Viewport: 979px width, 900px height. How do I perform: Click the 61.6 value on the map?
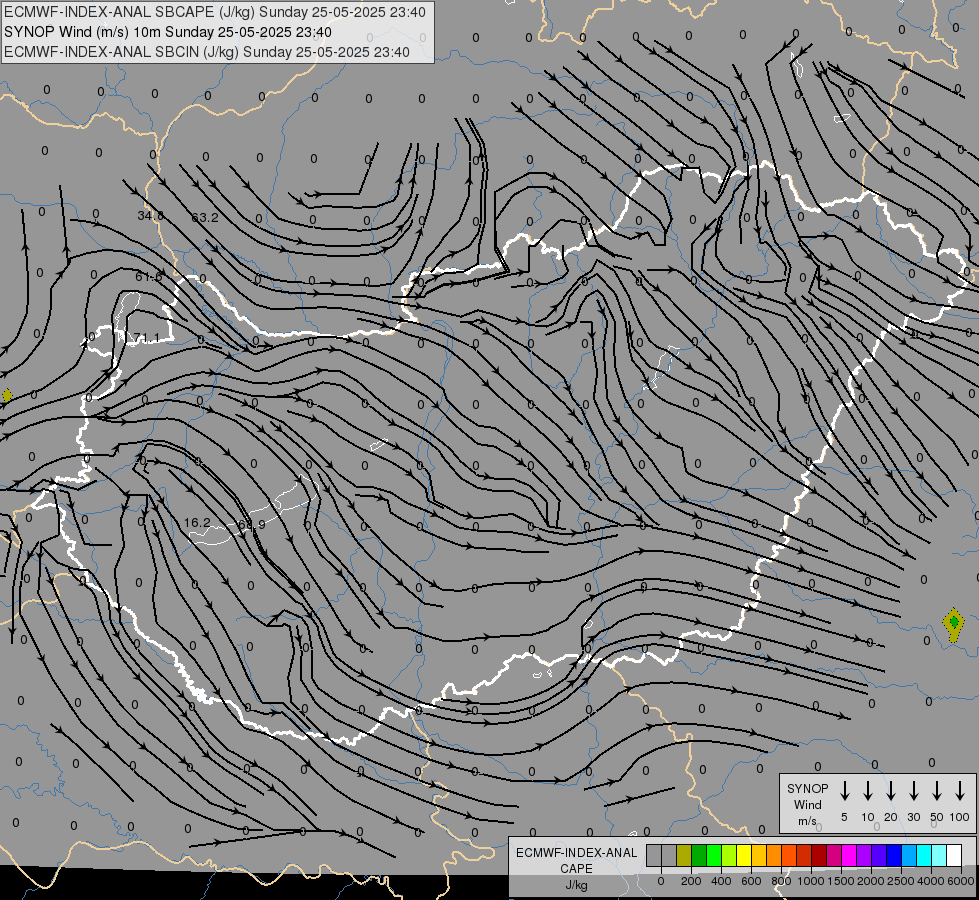click(149, 277)
